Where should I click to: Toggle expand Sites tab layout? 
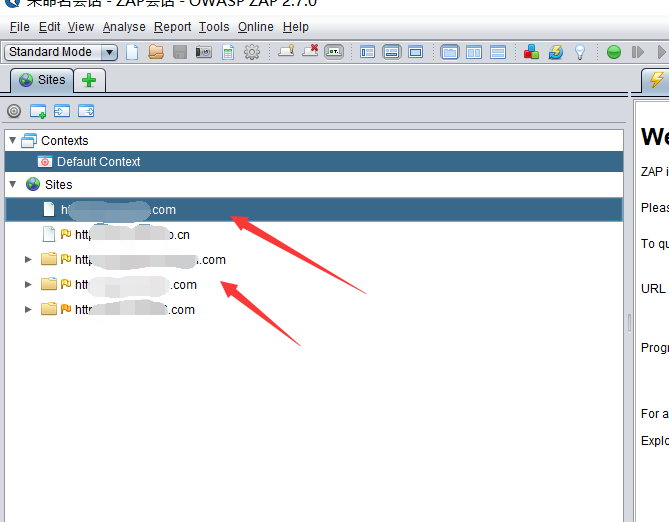point(367,52)
